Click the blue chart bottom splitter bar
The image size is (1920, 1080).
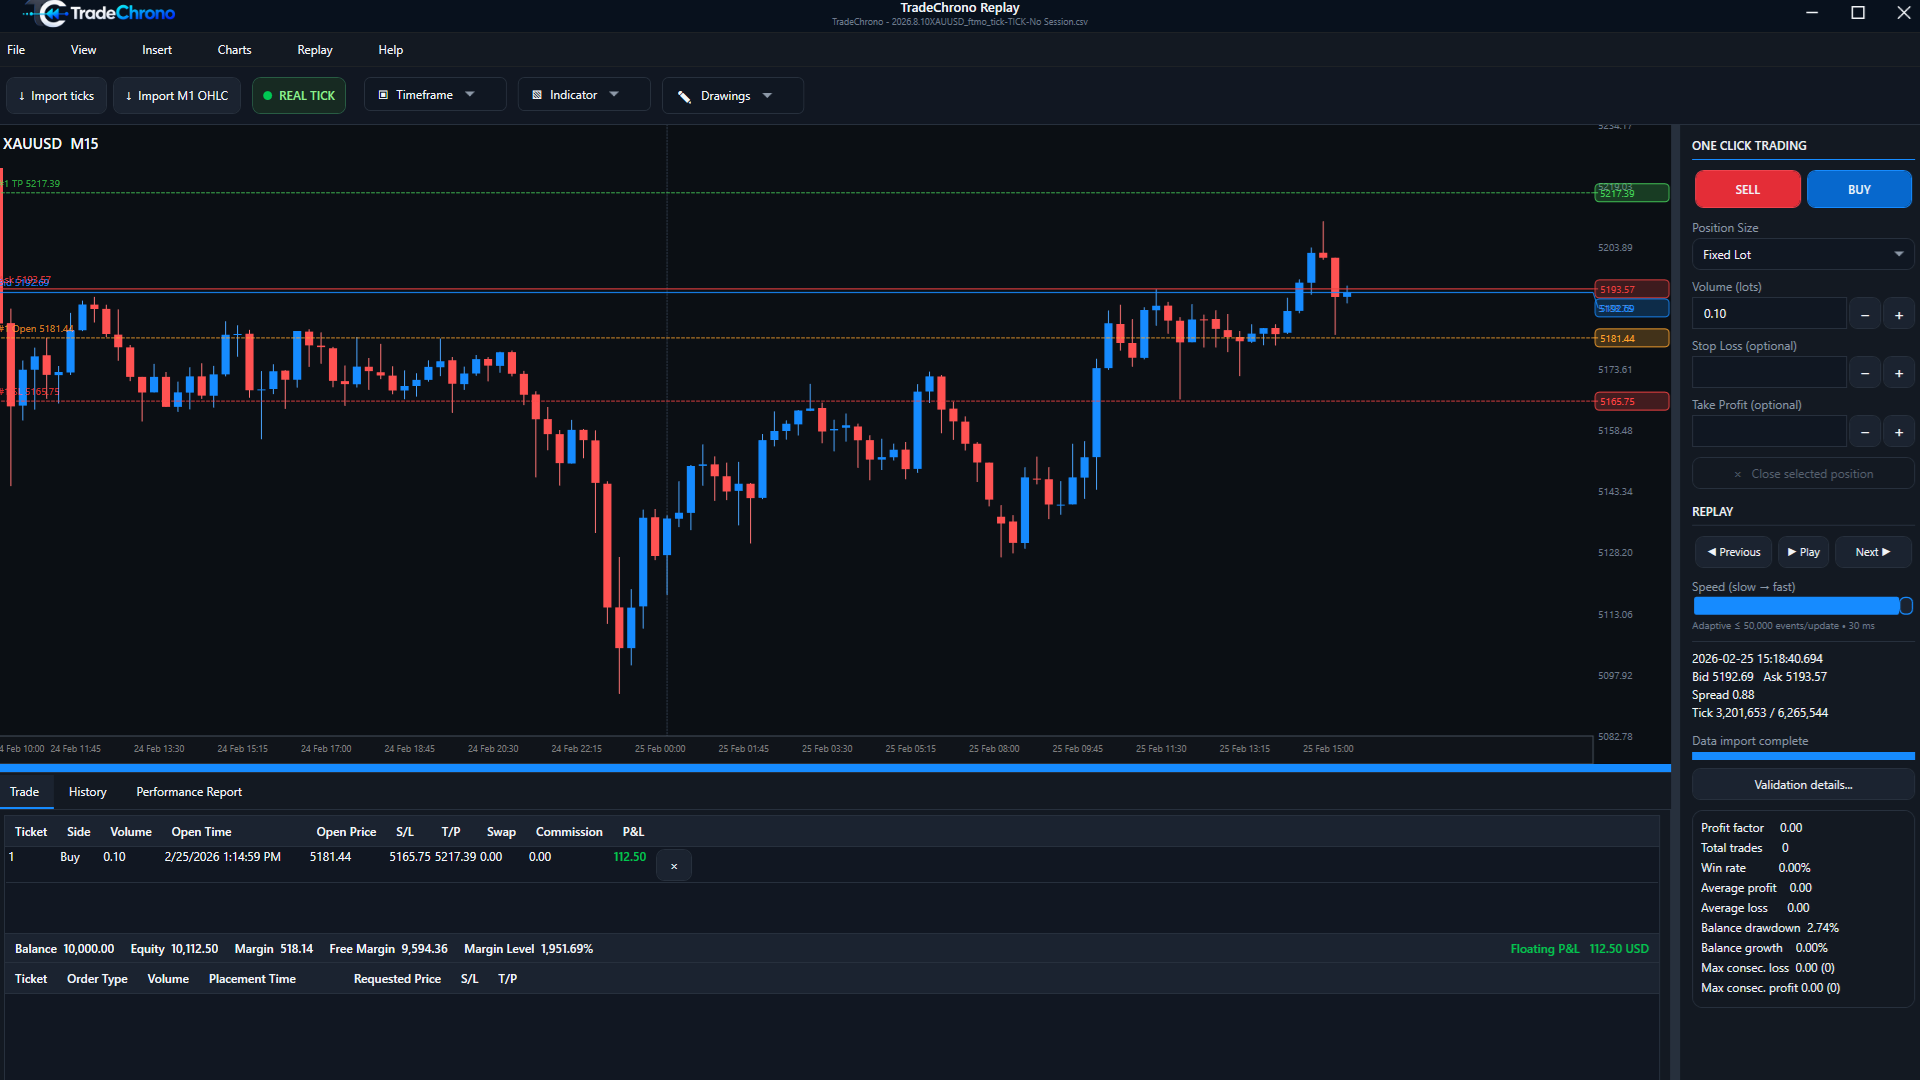coord(835,768)
